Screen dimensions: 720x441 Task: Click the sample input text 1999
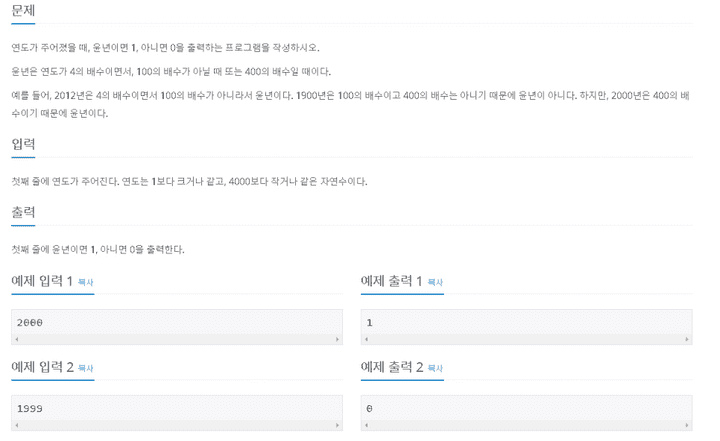coord(30,408)
